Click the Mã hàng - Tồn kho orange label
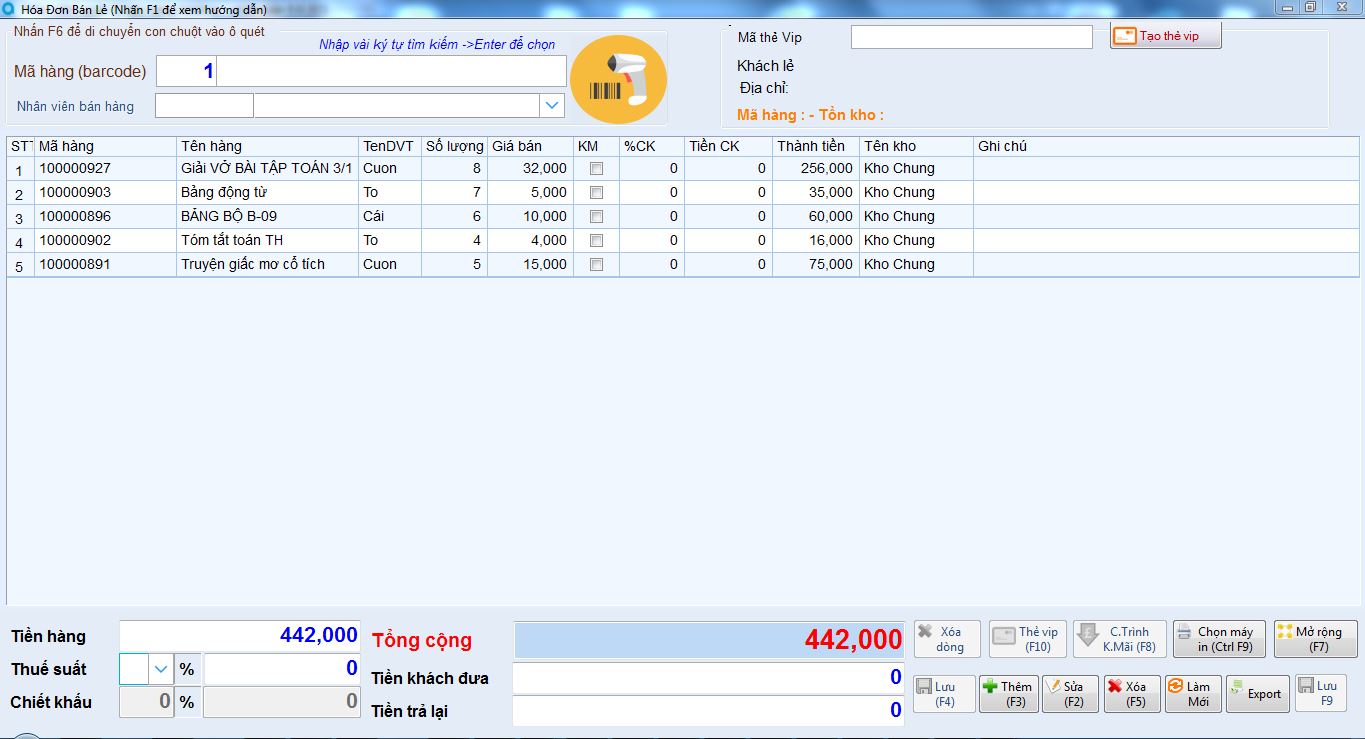 click(810, 115)
